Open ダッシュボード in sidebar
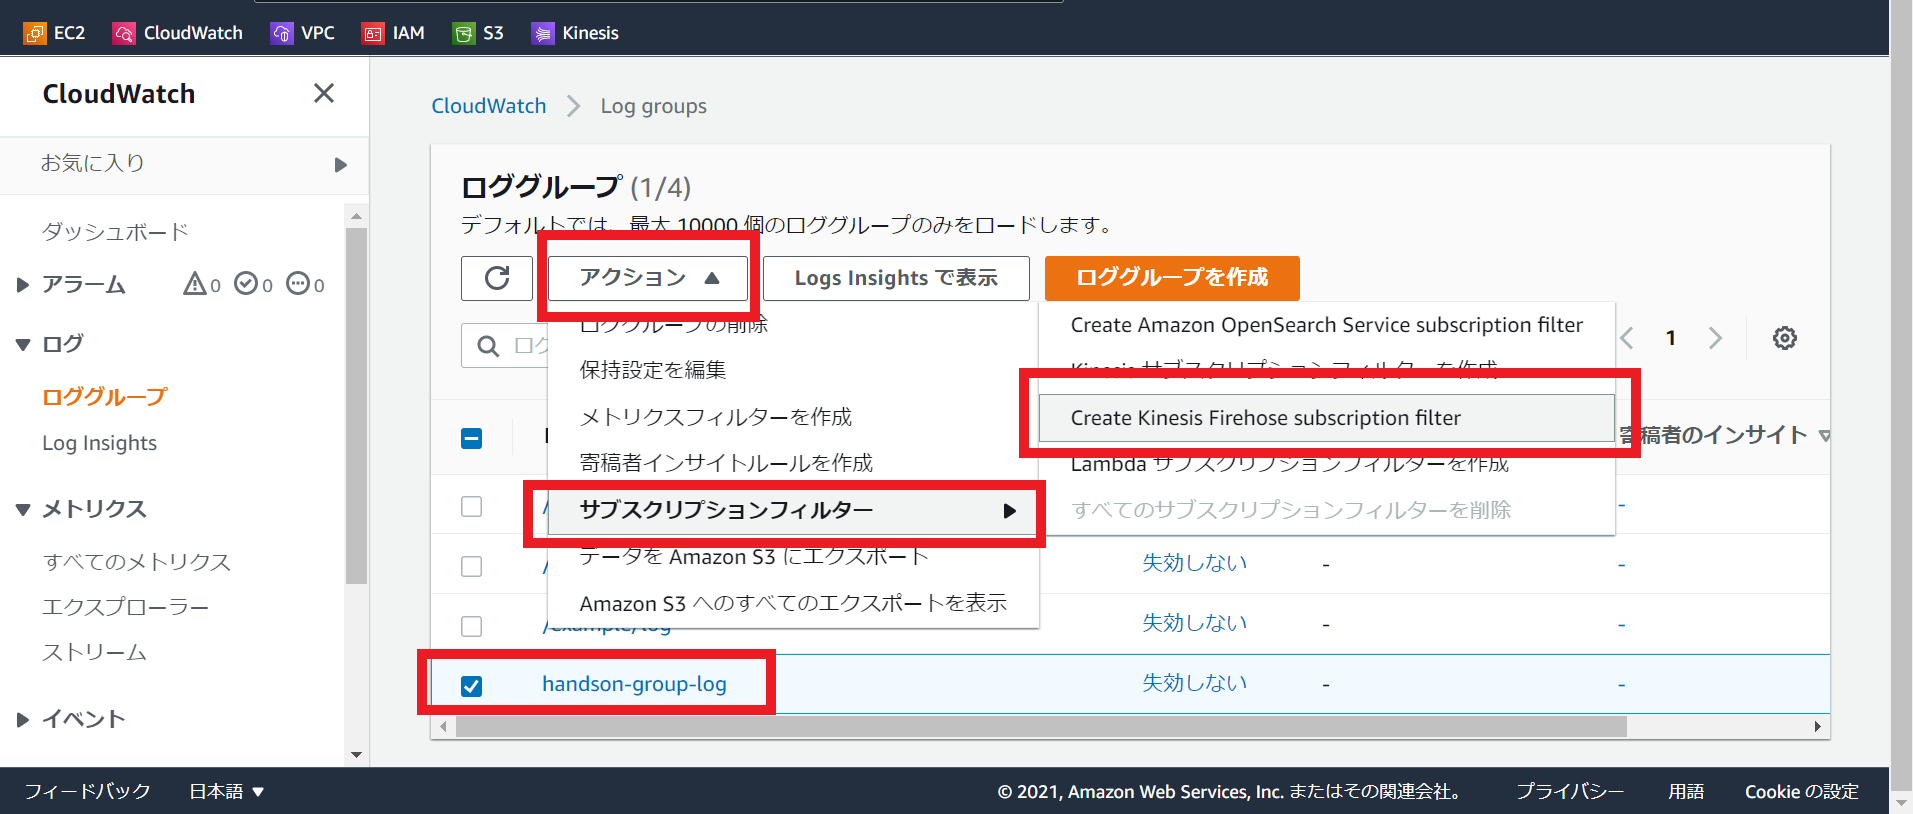The image size is (1913, 814). click(x=115, y=232)
